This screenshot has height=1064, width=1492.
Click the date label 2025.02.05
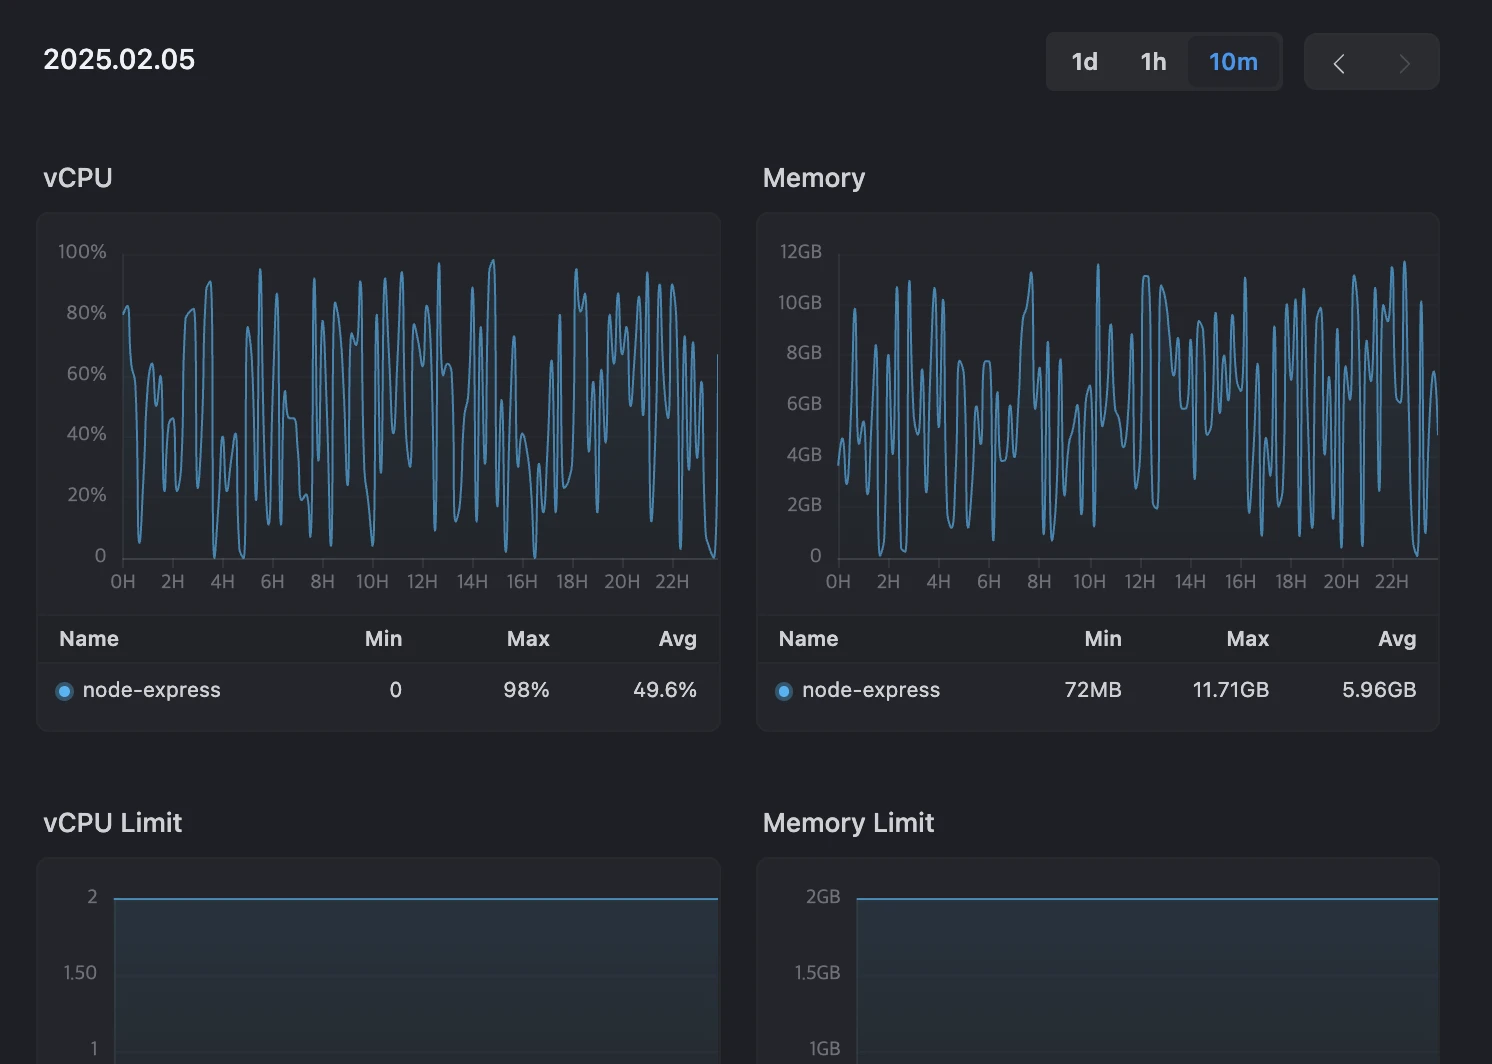pyautogui.click(x=119, y=59)
